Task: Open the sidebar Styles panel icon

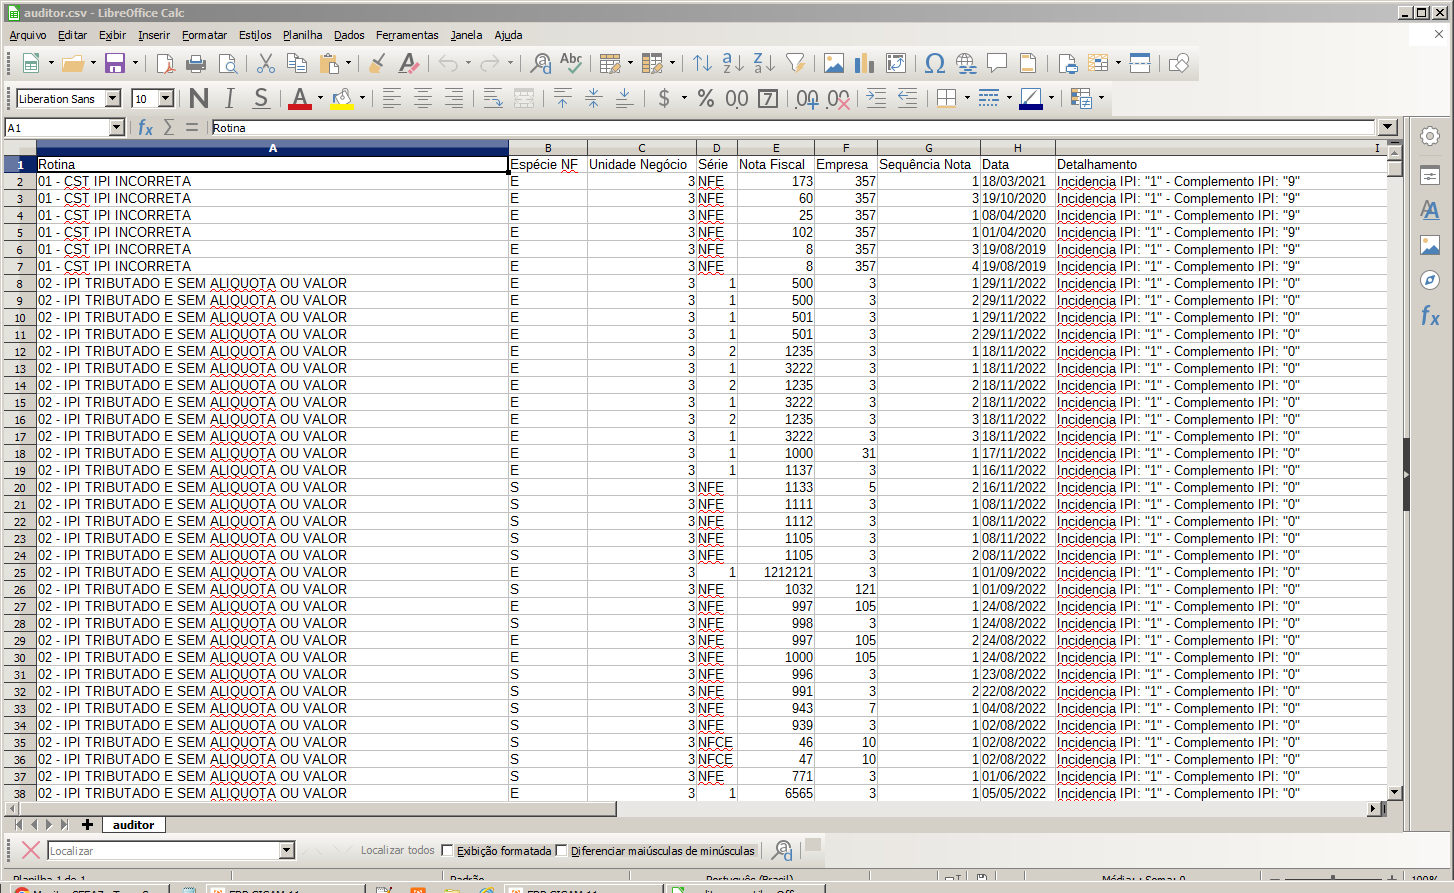Action: click(1430, 210)
